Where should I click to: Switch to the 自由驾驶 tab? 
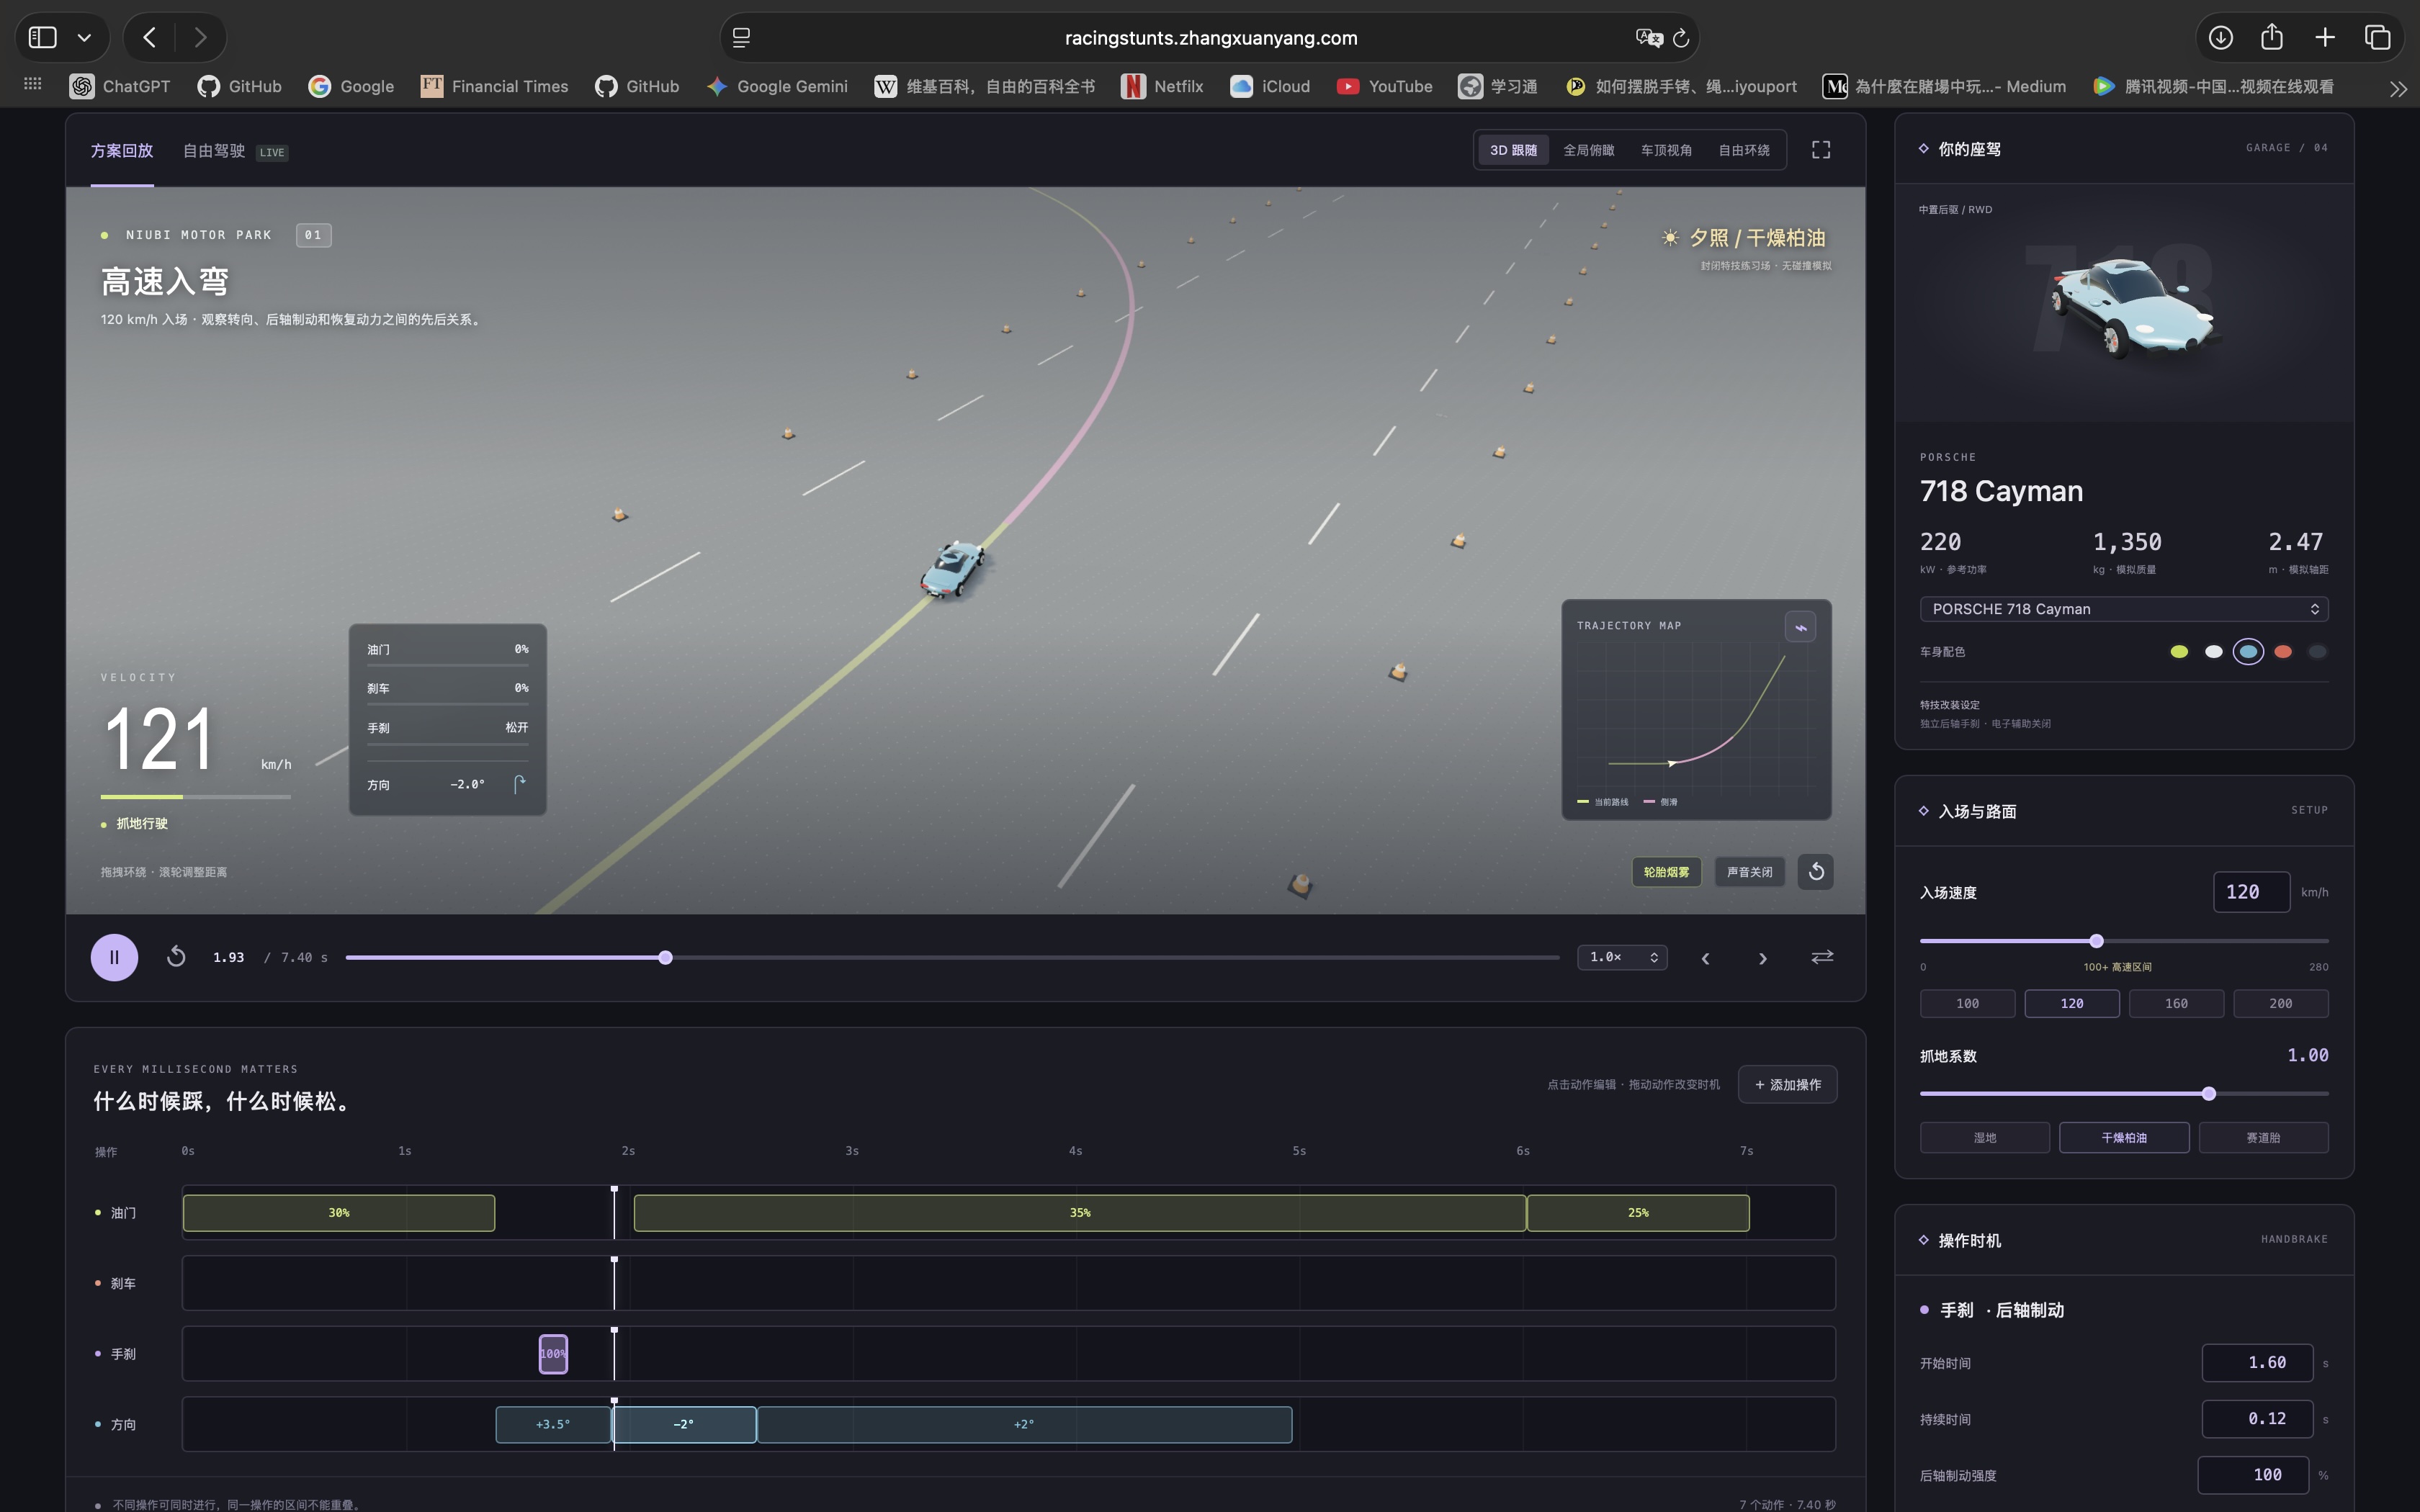pyautogui.click(x=214, y=151)
